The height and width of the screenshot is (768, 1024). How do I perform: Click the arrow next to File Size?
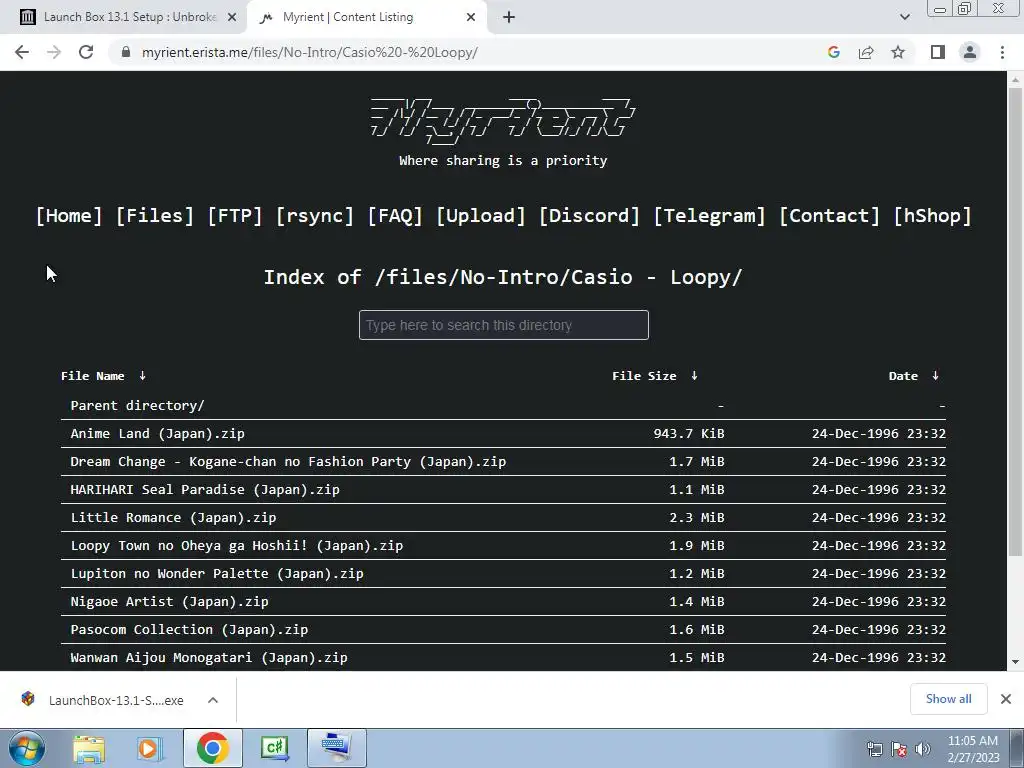click(694, 376)
